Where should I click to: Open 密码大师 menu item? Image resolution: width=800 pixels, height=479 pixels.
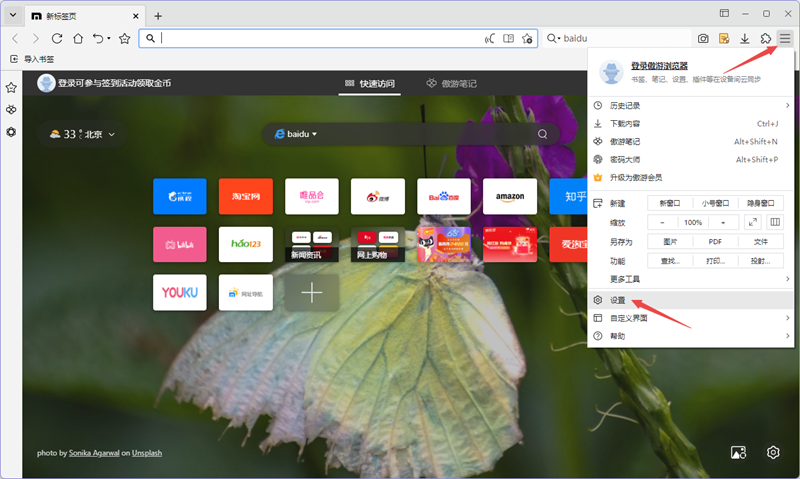point(691,160)
